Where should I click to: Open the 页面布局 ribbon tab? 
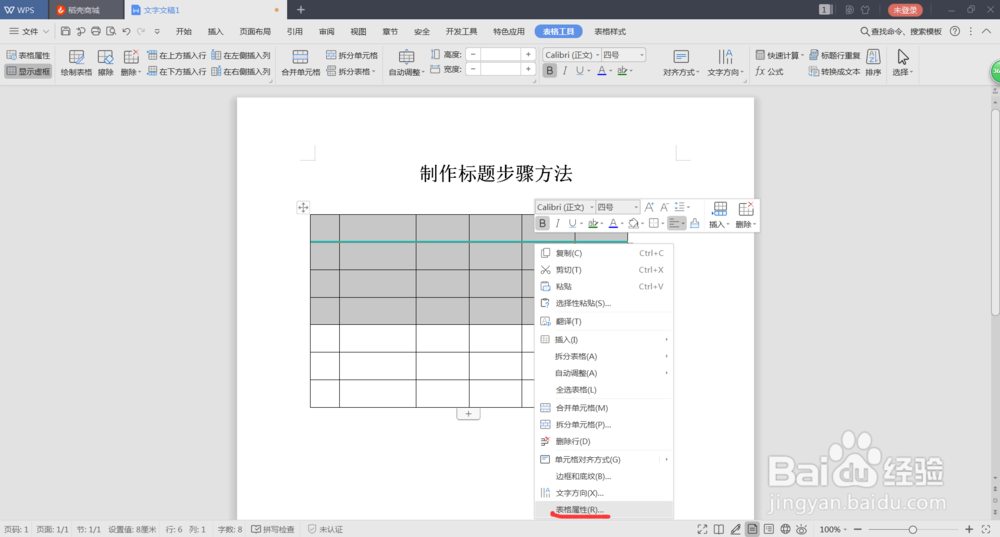click(x=255, y=31)
